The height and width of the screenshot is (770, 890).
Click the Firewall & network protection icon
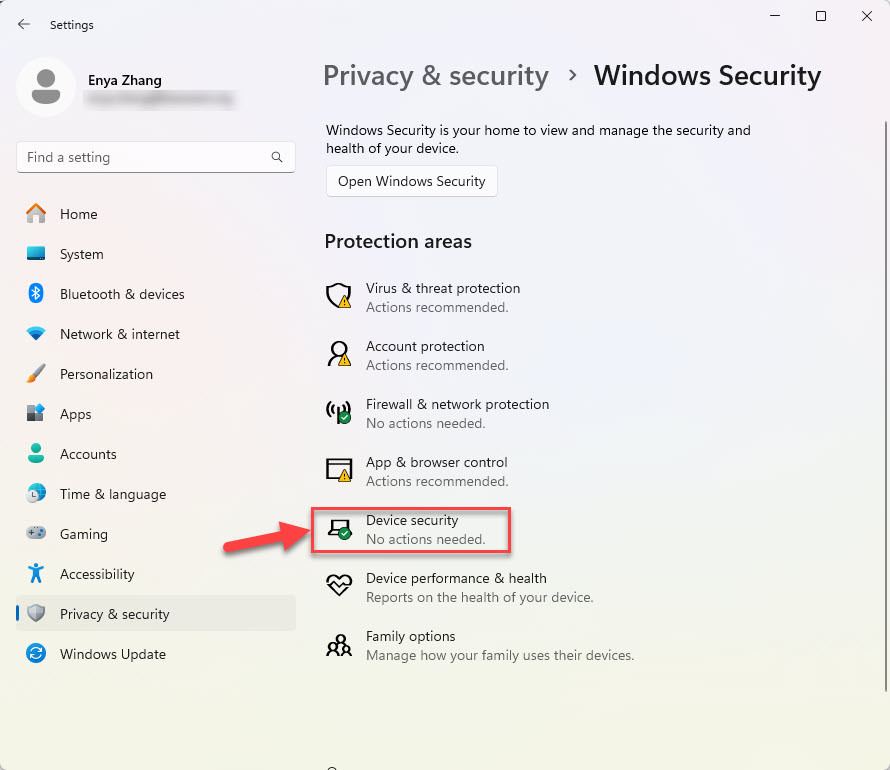coord(340,412)
